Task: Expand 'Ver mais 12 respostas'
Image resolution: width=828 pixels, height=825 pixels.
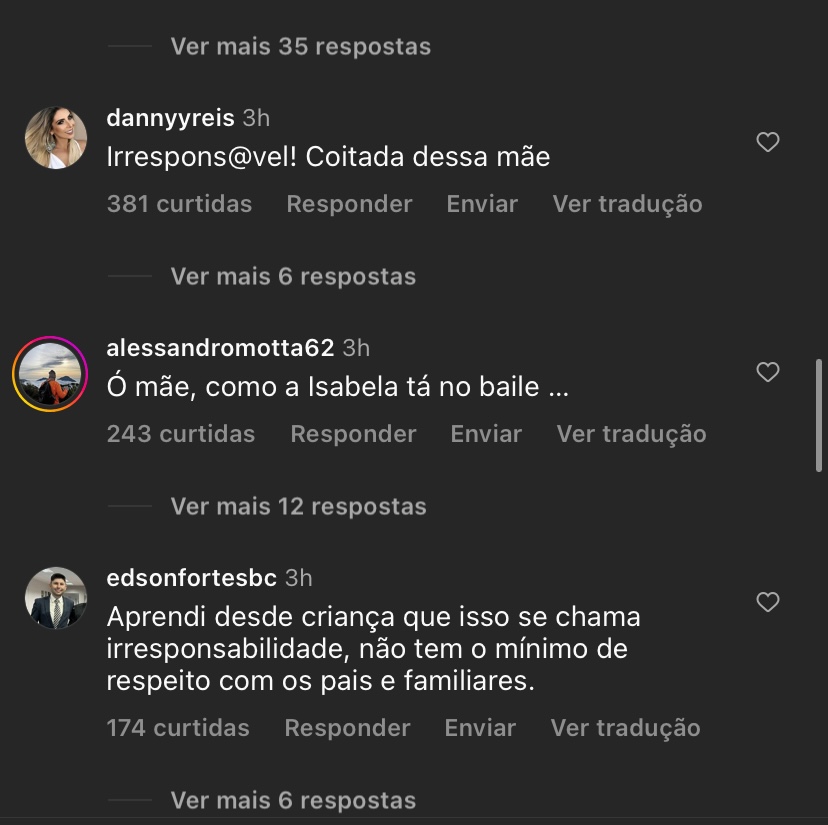Action: pyautogui.click(x=298, y=507)
